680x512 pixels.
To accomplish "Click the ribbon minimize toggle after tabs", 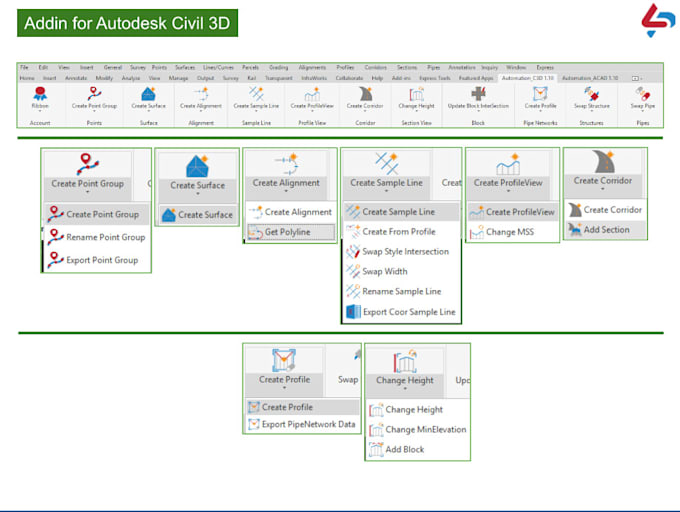I will 636,78.
